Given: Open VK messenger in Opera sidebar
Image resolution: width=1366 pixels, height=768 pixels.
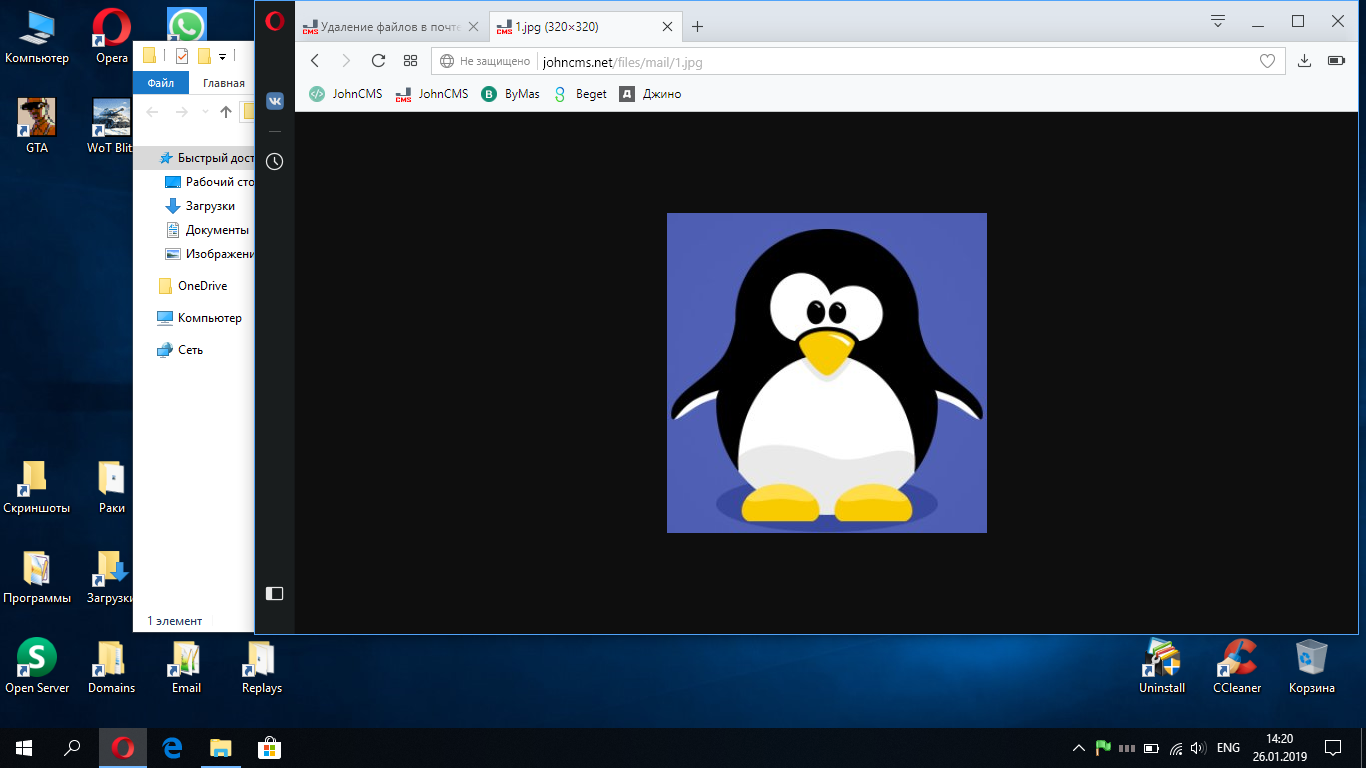Looking at the screenshot, I should pyautogui.click(x=274, y=101).
